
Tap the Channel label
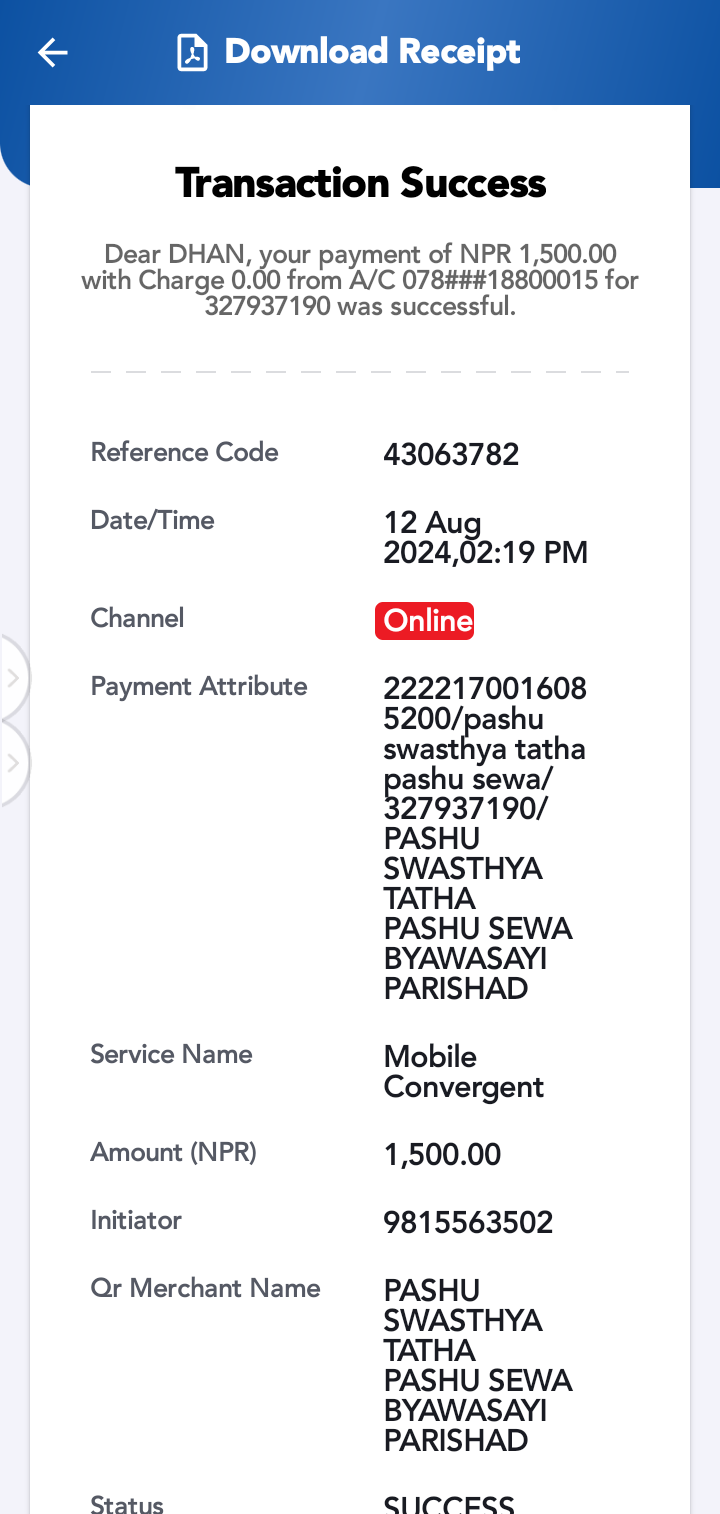click(x=137, y=618)
